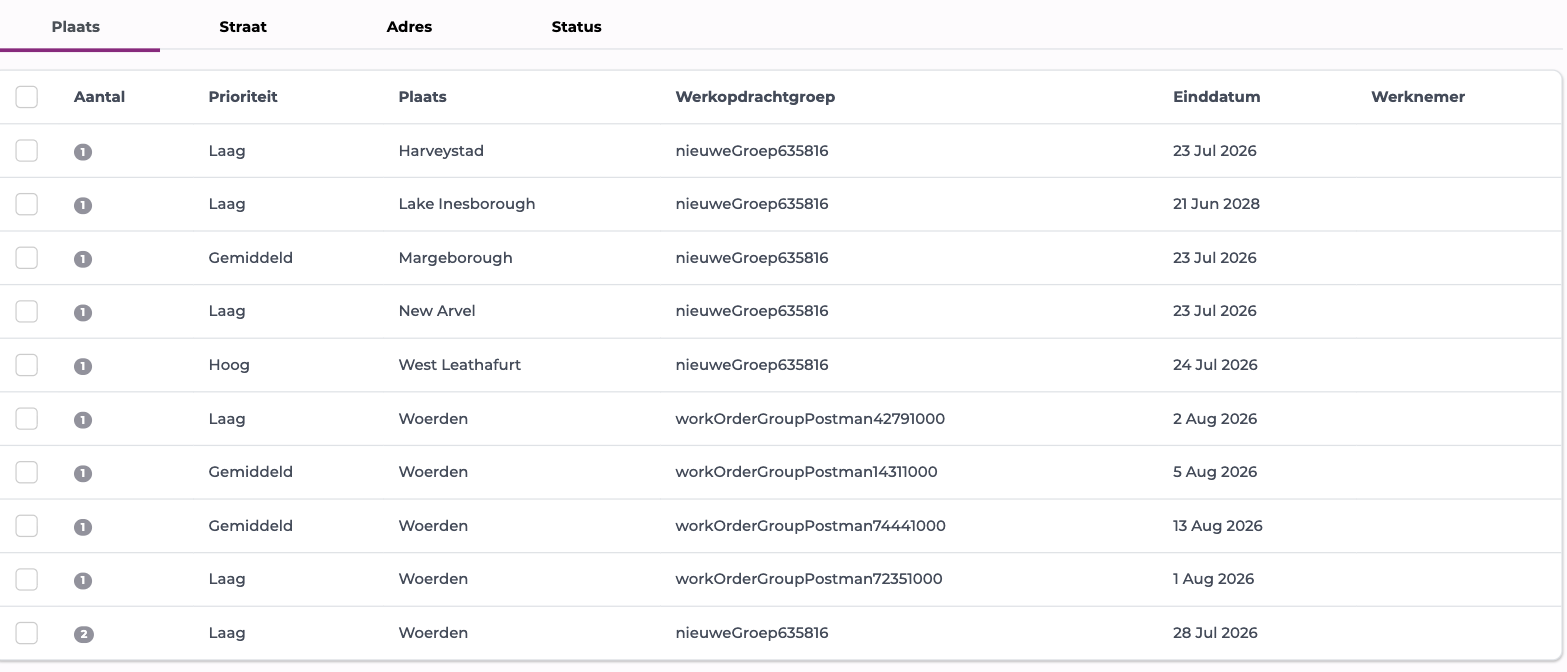Go to the Status tab

tap(576, 27)
